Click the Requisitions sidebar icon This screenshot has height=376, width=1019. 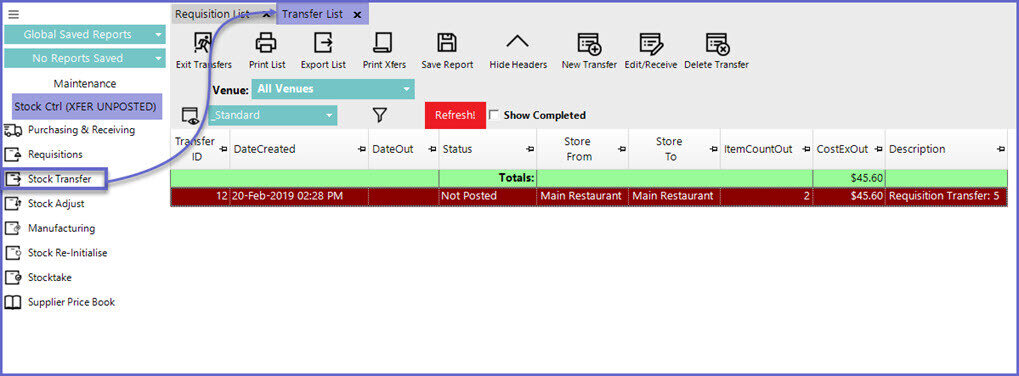(x=13, y=155)
